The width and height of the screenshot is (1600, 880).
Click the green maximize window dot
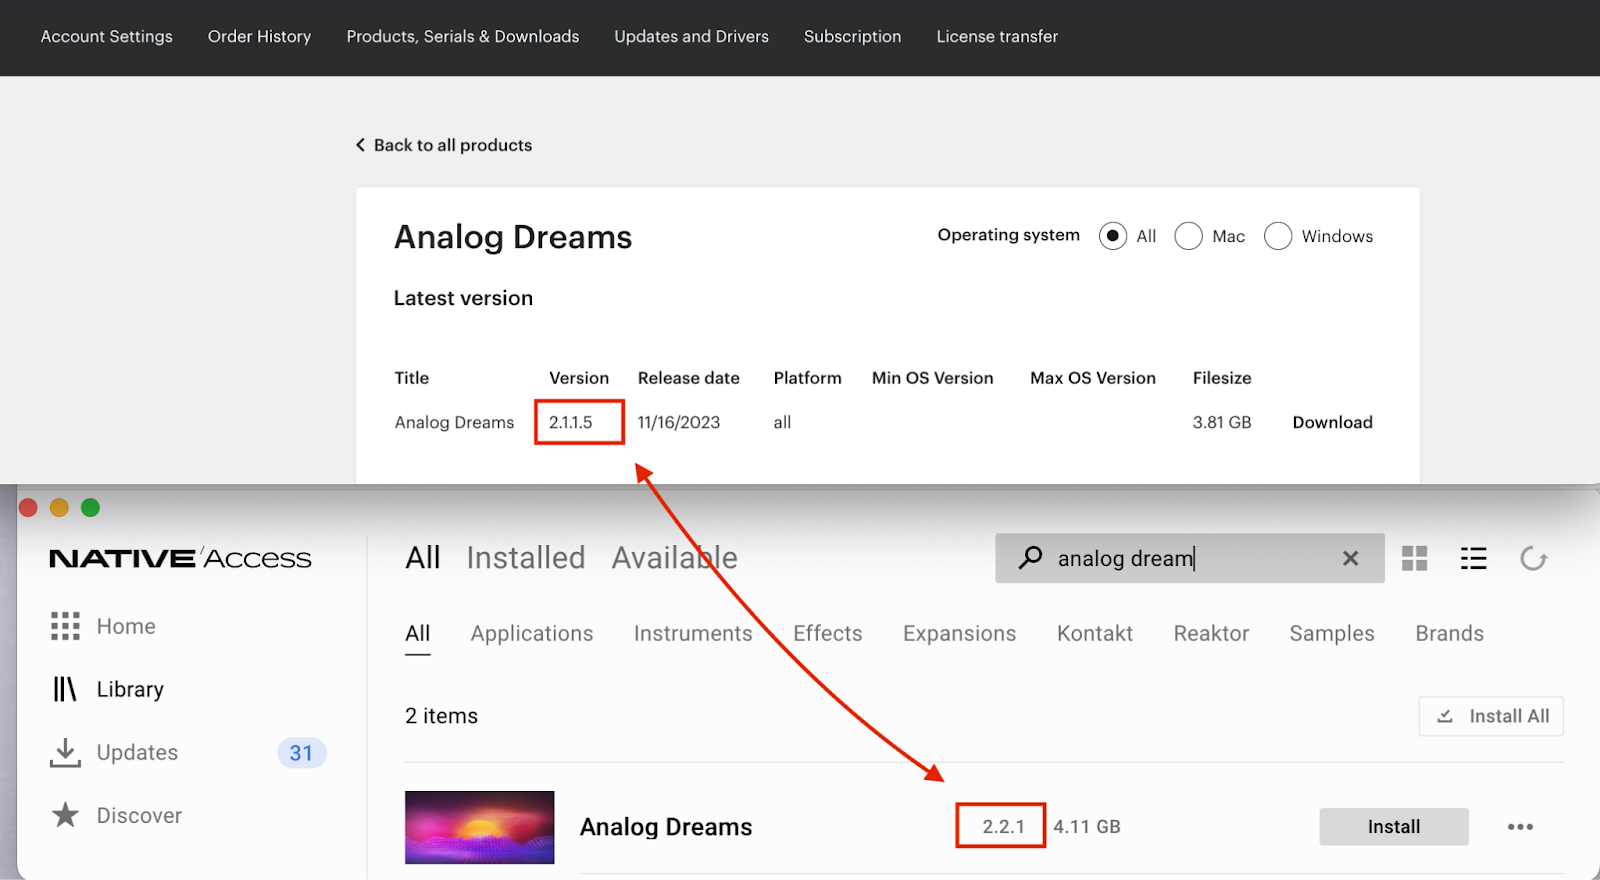(90, 508)
